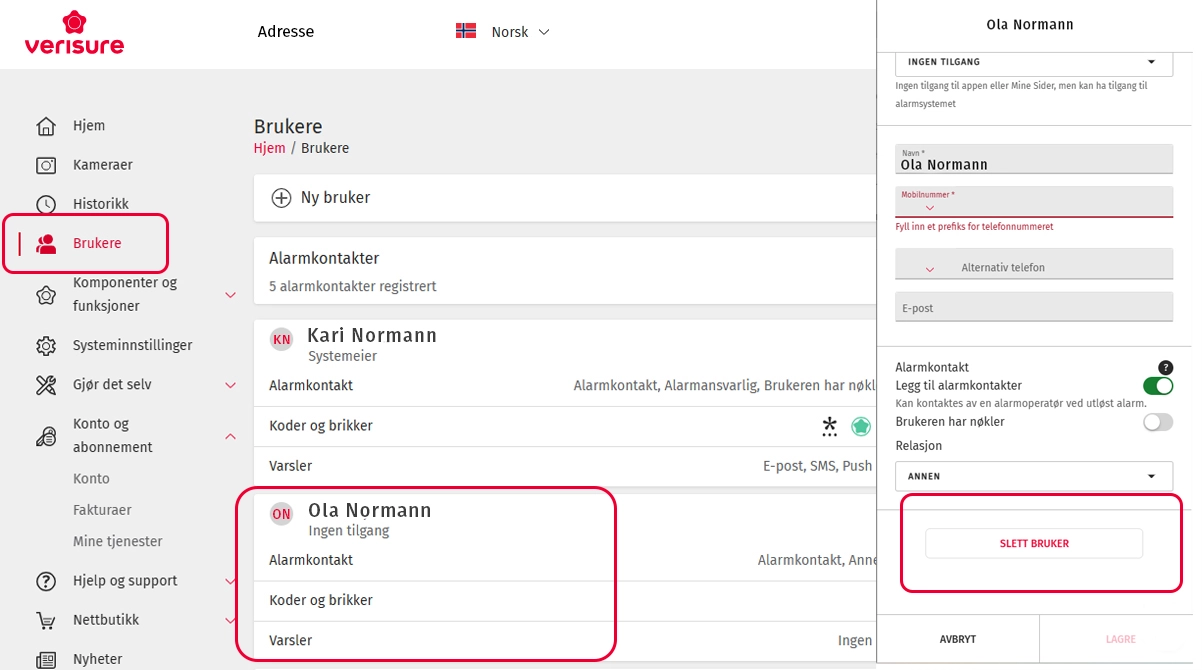Viewport: 1202px width, 670px height.
Task: Click the E-post input field
Action: (x=1033, y=307)
